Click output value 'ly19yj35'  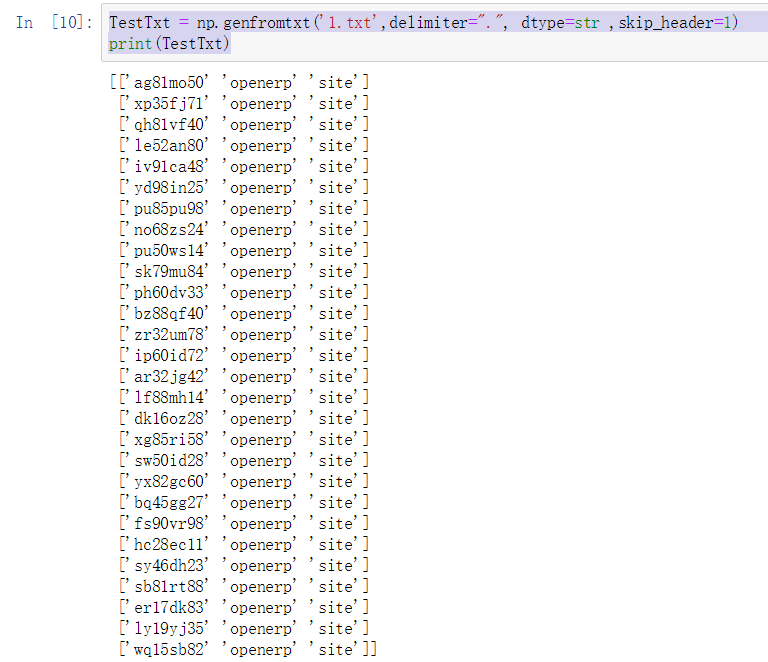pyautogui.click(x=169, y=629)
